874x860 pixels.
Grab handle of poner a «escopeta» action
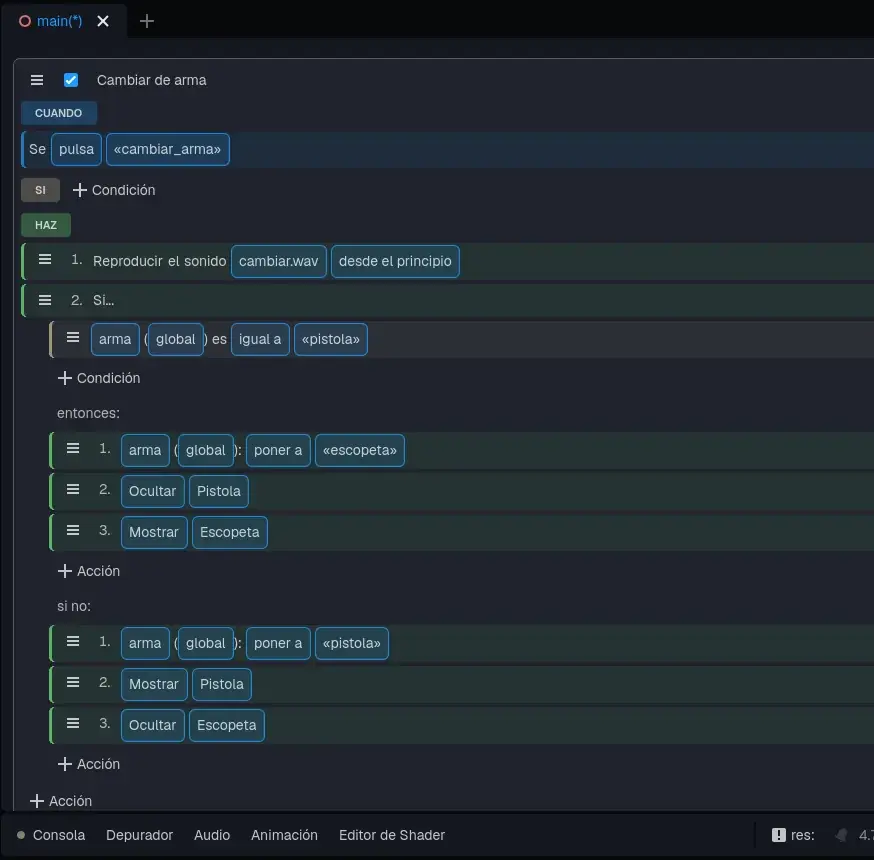pos(73,449)
